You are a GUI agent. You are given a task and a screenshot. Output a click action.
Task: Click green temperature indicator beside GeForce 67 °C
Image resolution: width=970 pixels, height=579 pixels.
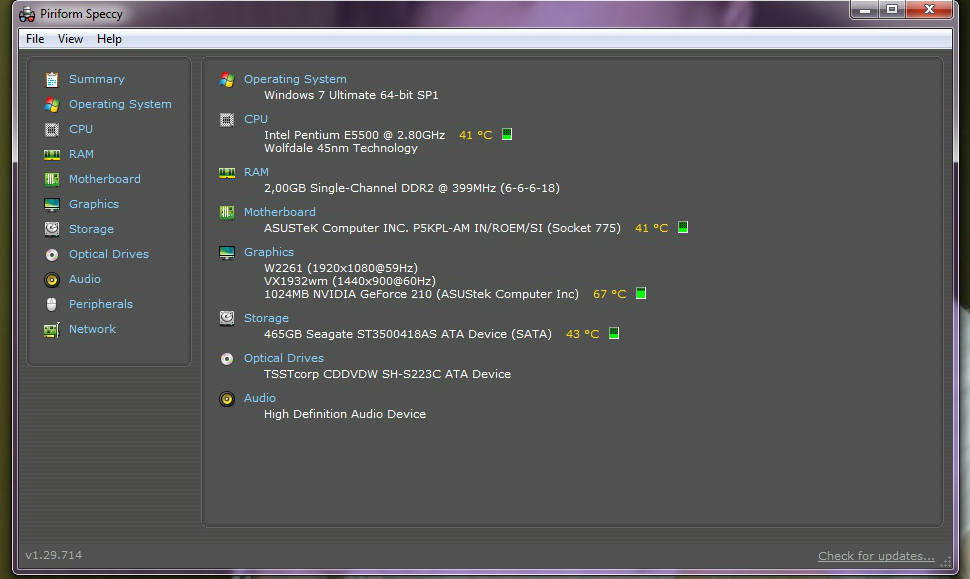click(x=641, y=293)
